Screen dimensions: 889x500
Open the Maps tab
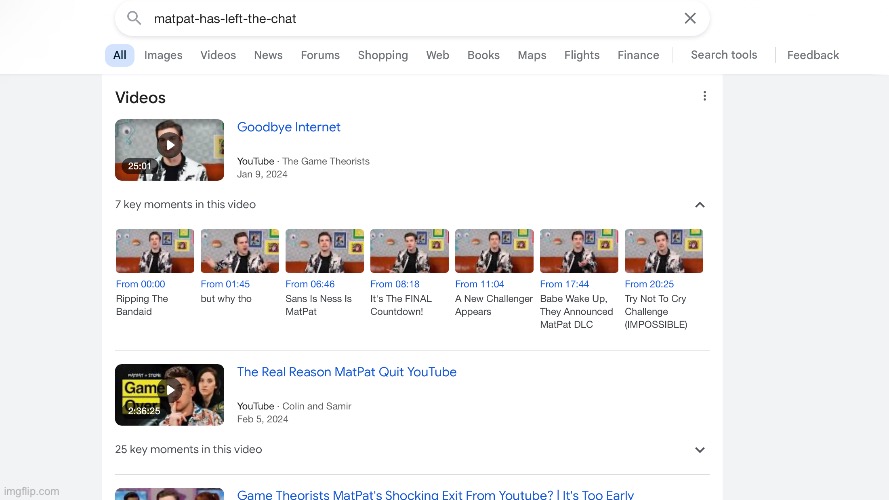click(x=532, y=55)
